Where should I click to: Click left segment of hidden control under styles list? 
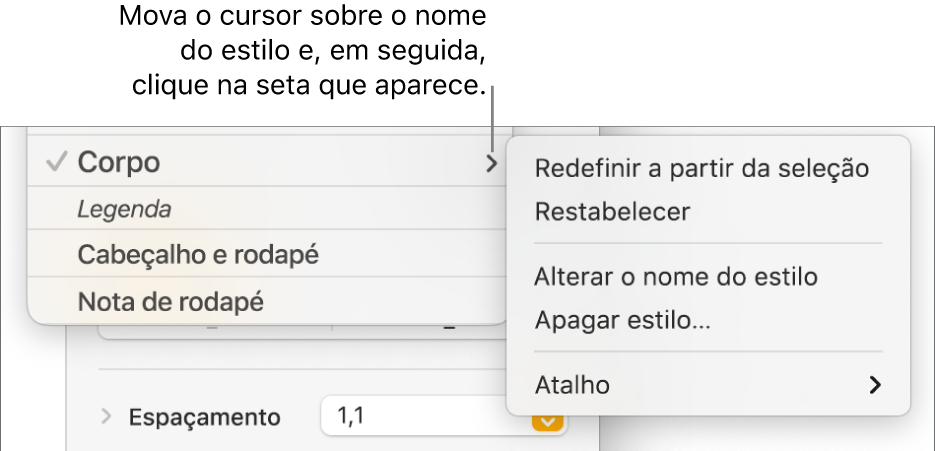[215, 332]
